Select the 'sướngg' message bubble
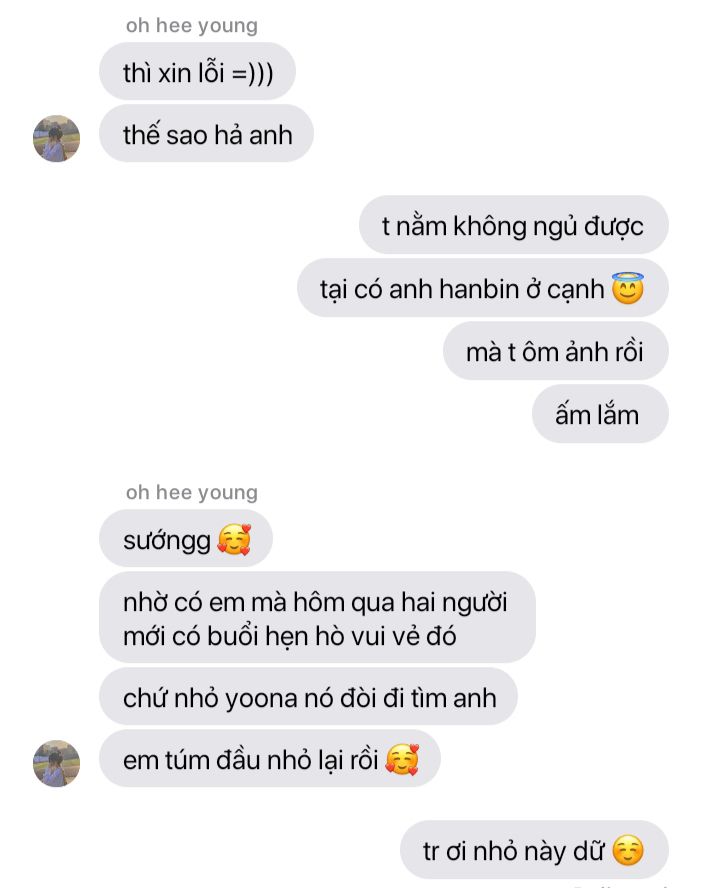The image size is (720, 888). click(x=186, y=539)
